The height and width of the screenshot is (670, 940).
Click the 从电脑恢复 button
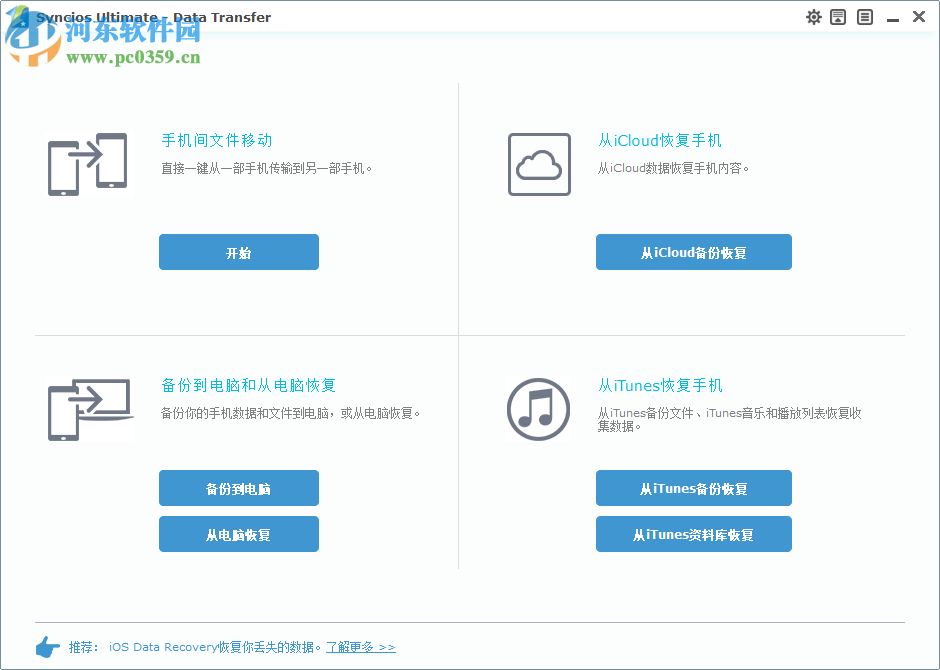pos(238,534)
